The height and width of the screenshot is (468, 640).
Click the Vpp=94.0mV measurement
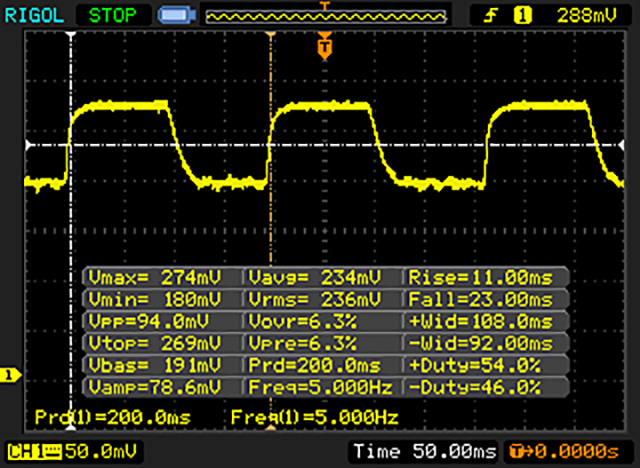pyautogui.click(x=149, y=322)
